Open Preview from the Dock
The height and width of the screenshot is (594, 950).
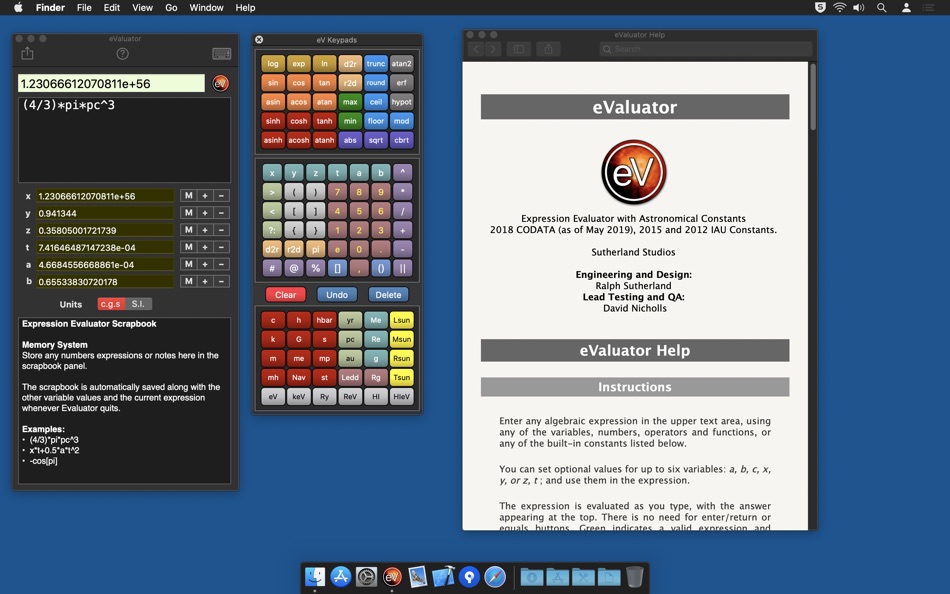417,576
